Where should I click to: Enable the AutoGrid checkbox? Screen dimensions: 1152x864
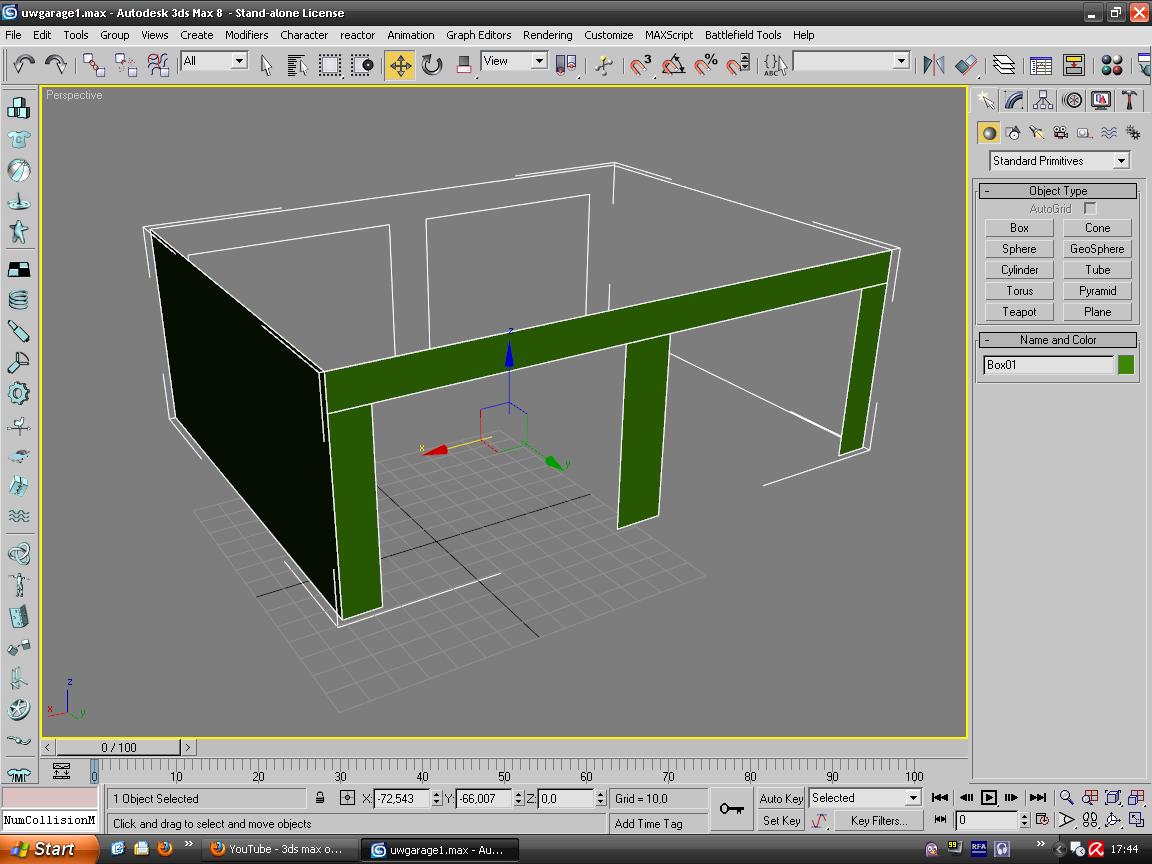1090,209
